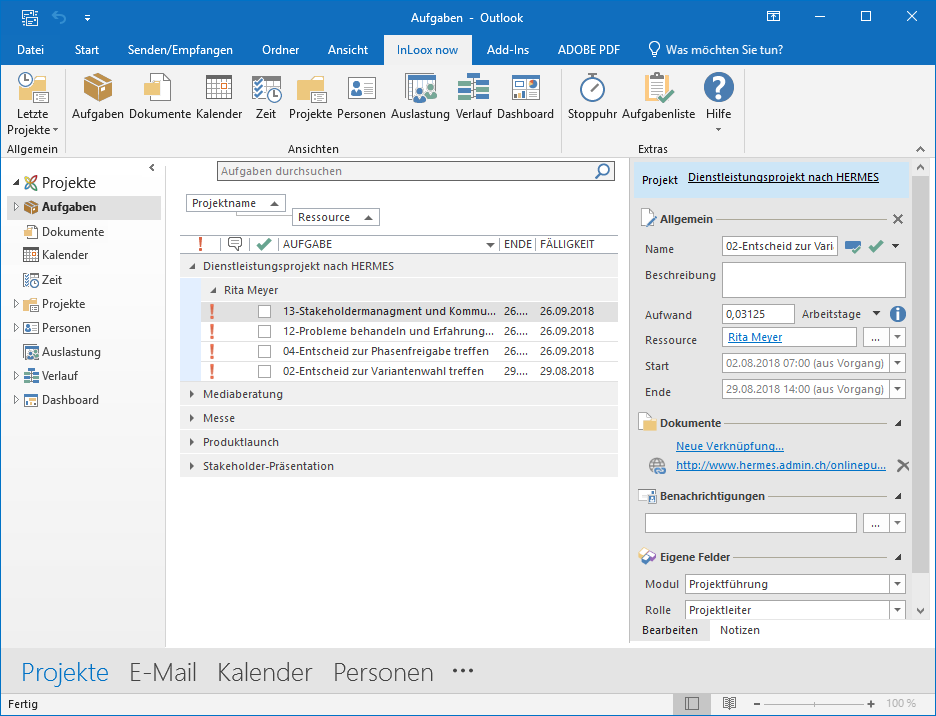This screenshot has width=936, height=716.
Task: Click the Beschreibung text box
Action: pos(814,280)
